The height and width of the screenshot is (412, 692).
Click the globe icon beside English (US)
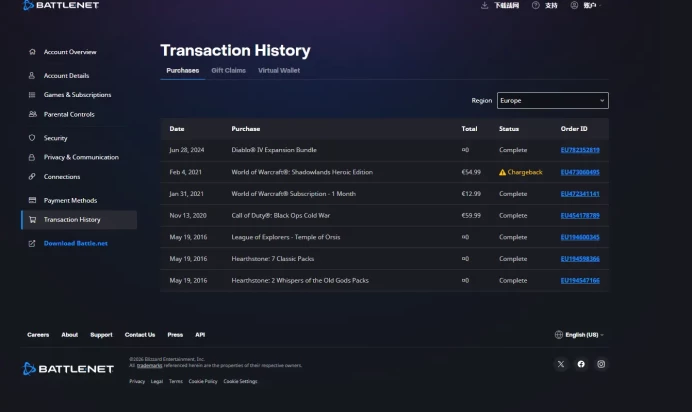pyautogui.click(x=559, y=334)
